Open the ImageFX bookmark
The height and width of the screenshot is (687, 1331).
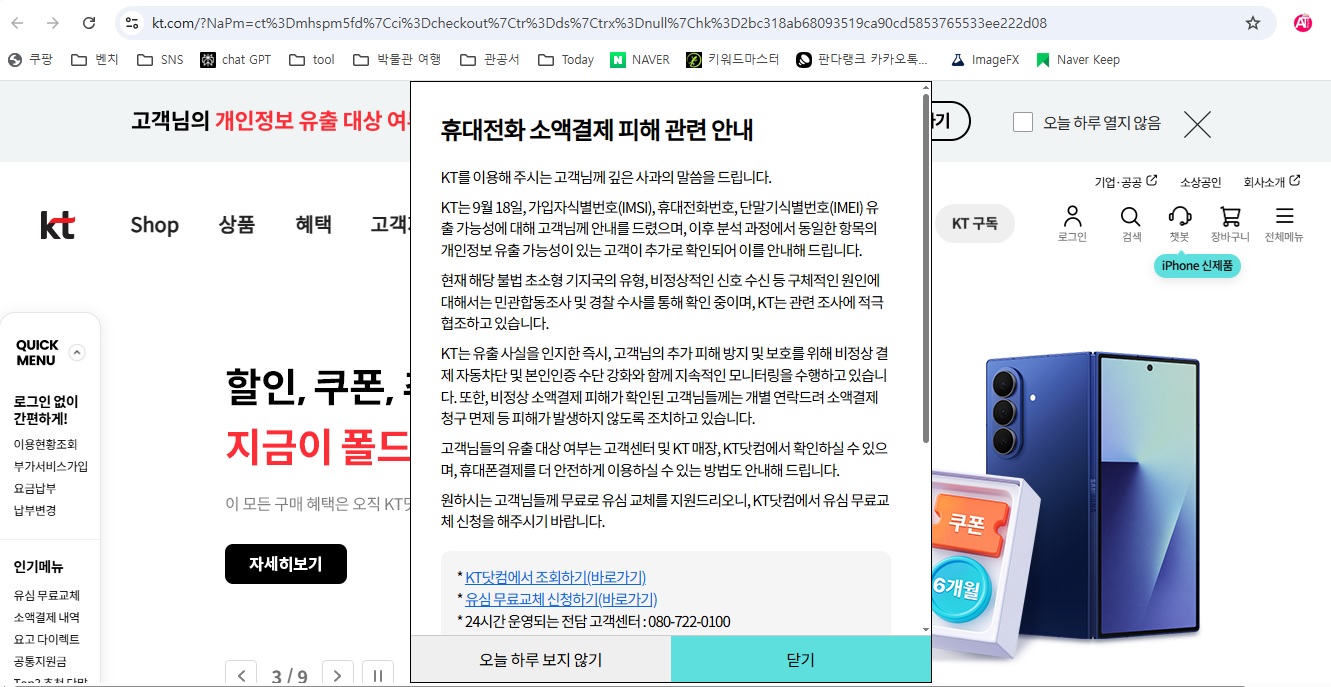pyautogui.click(x=985, y=60)
